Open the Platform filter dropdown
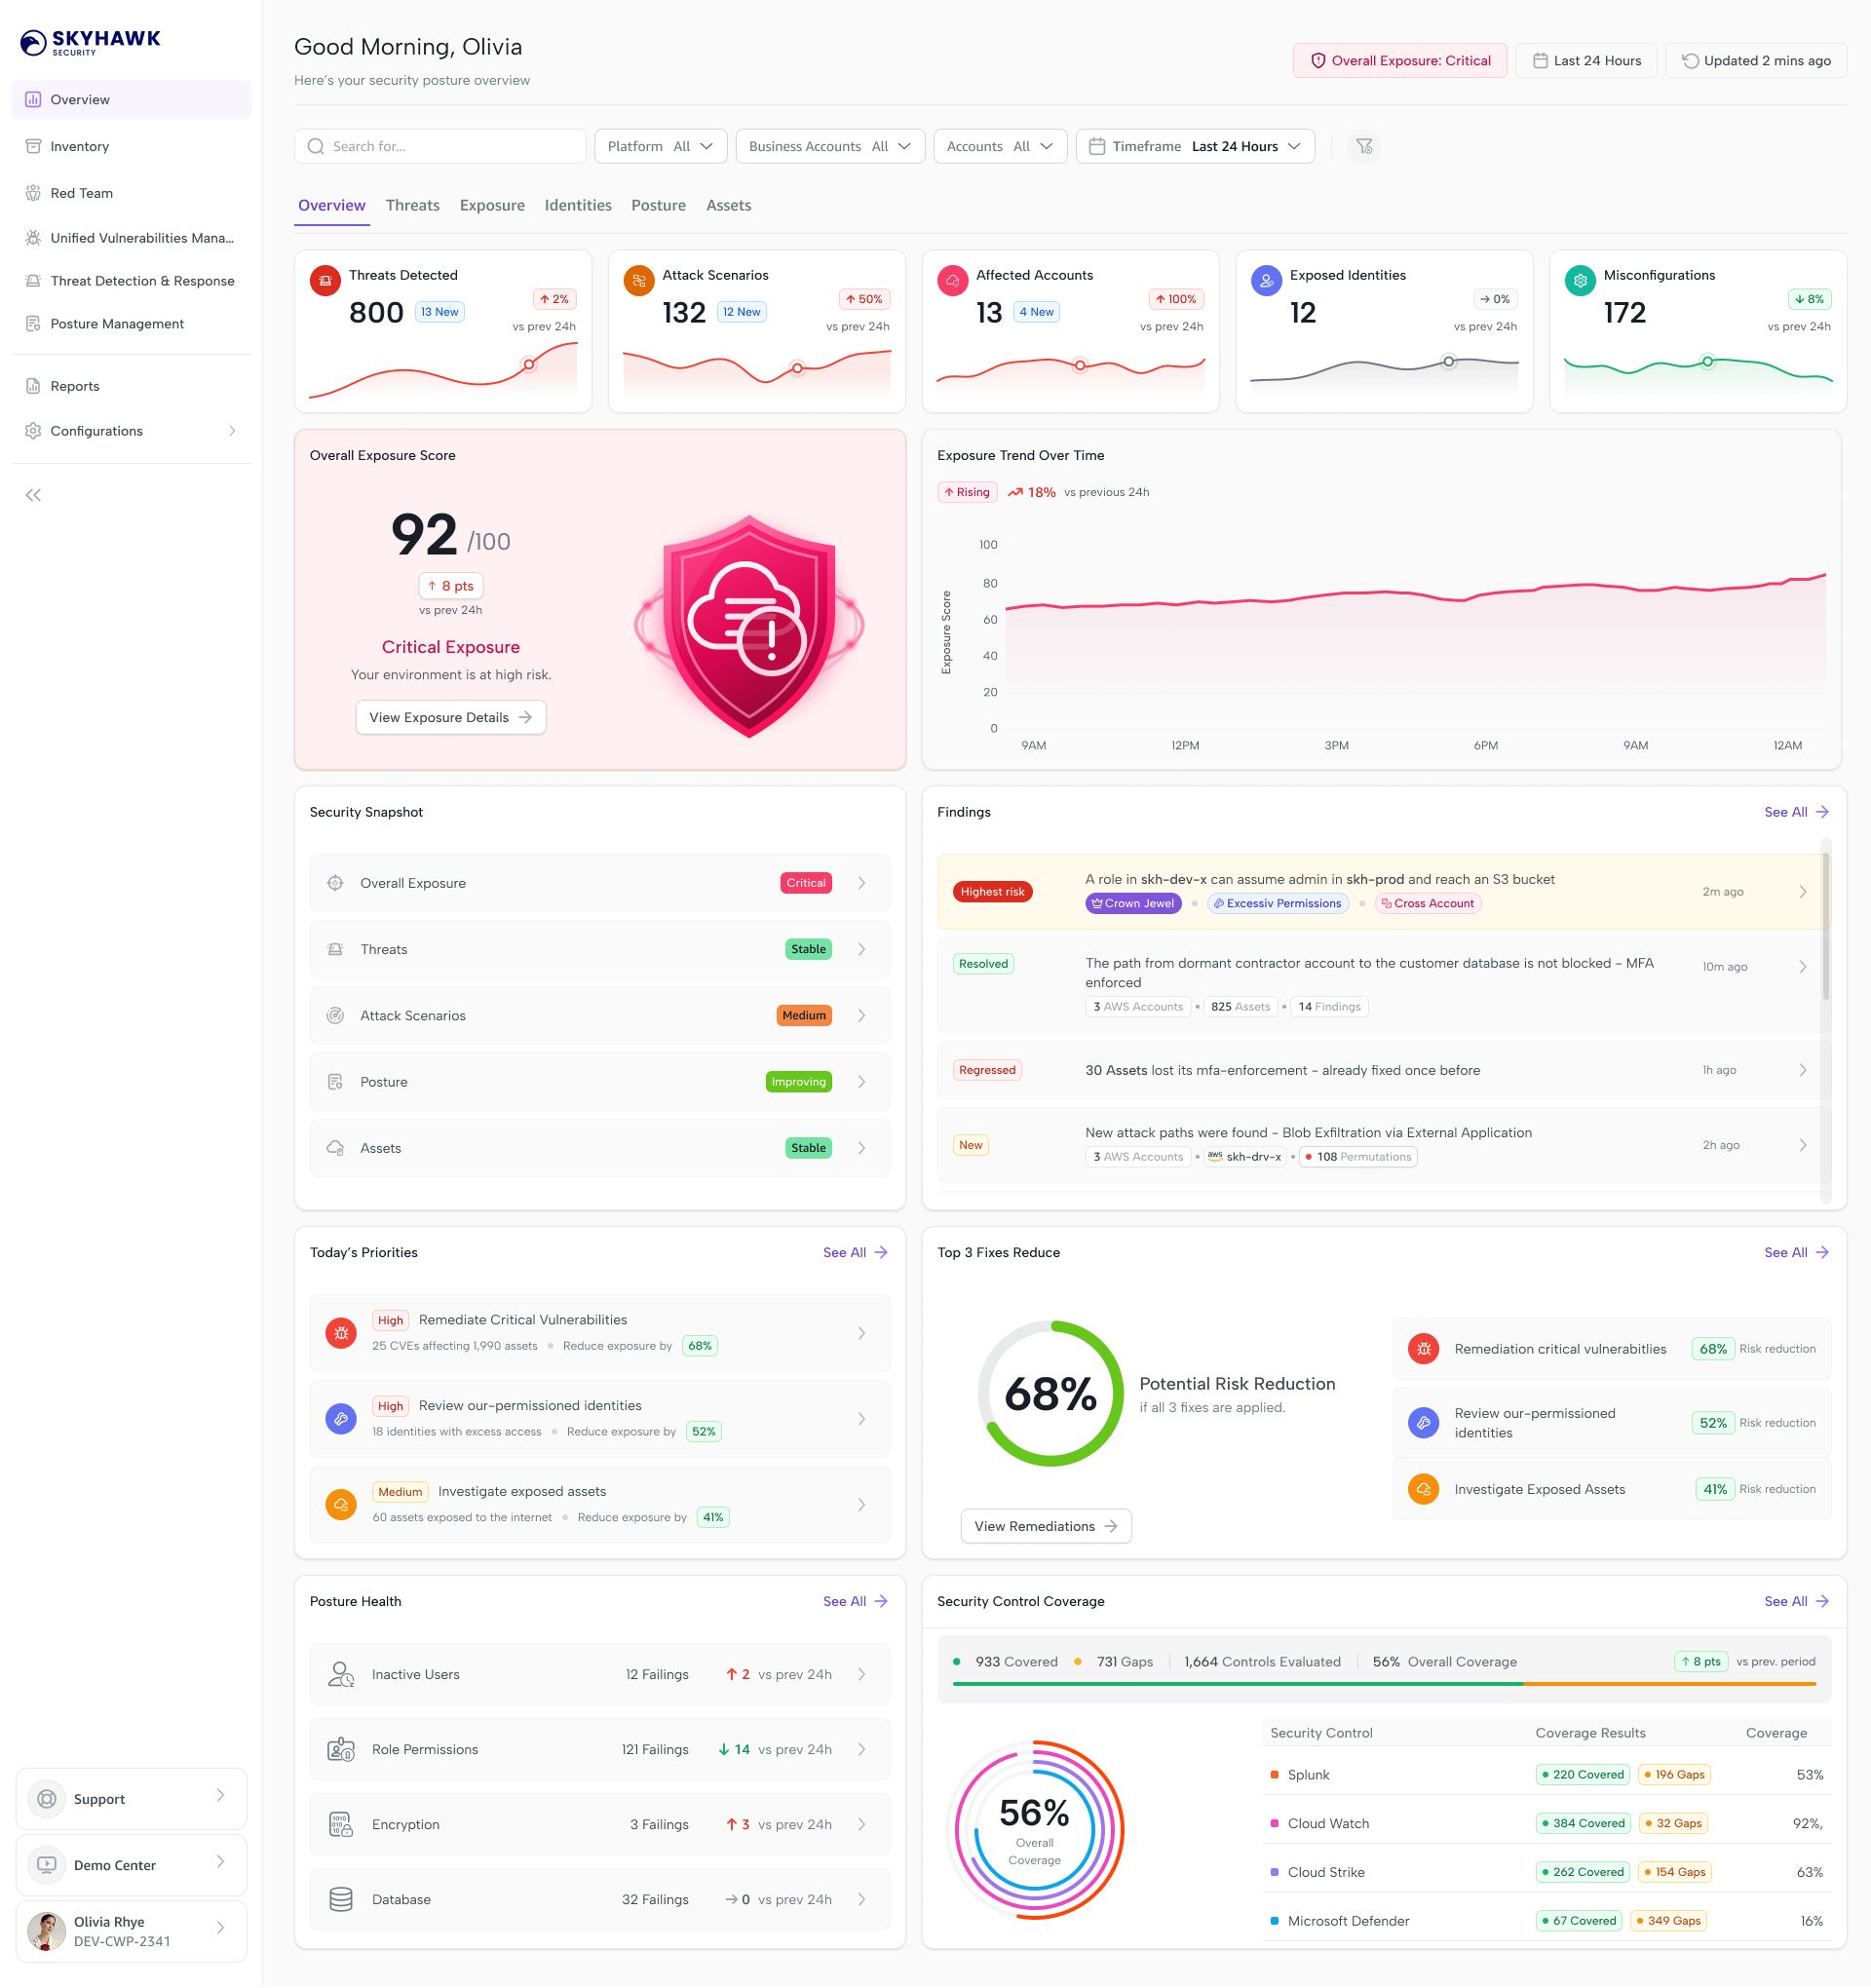 [661, 146]
